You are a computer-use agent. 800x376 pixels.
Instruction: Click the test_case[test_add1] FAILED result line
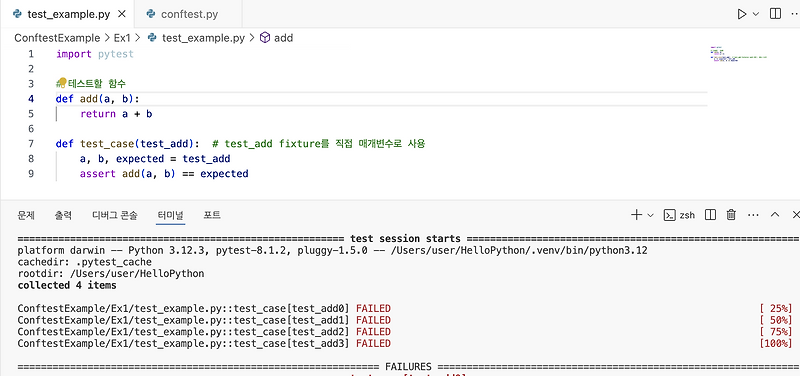click(x=204, y=320)
